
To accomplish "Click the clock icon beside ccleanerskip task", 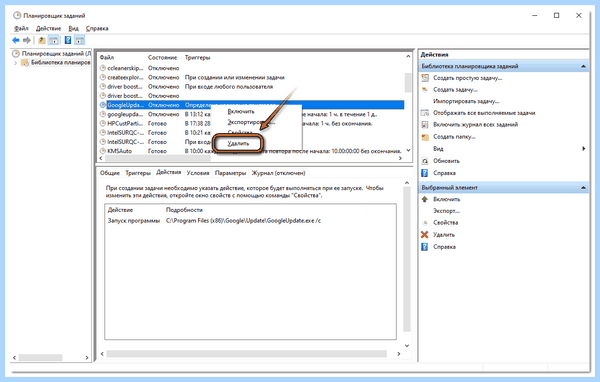I will point(103,68).
